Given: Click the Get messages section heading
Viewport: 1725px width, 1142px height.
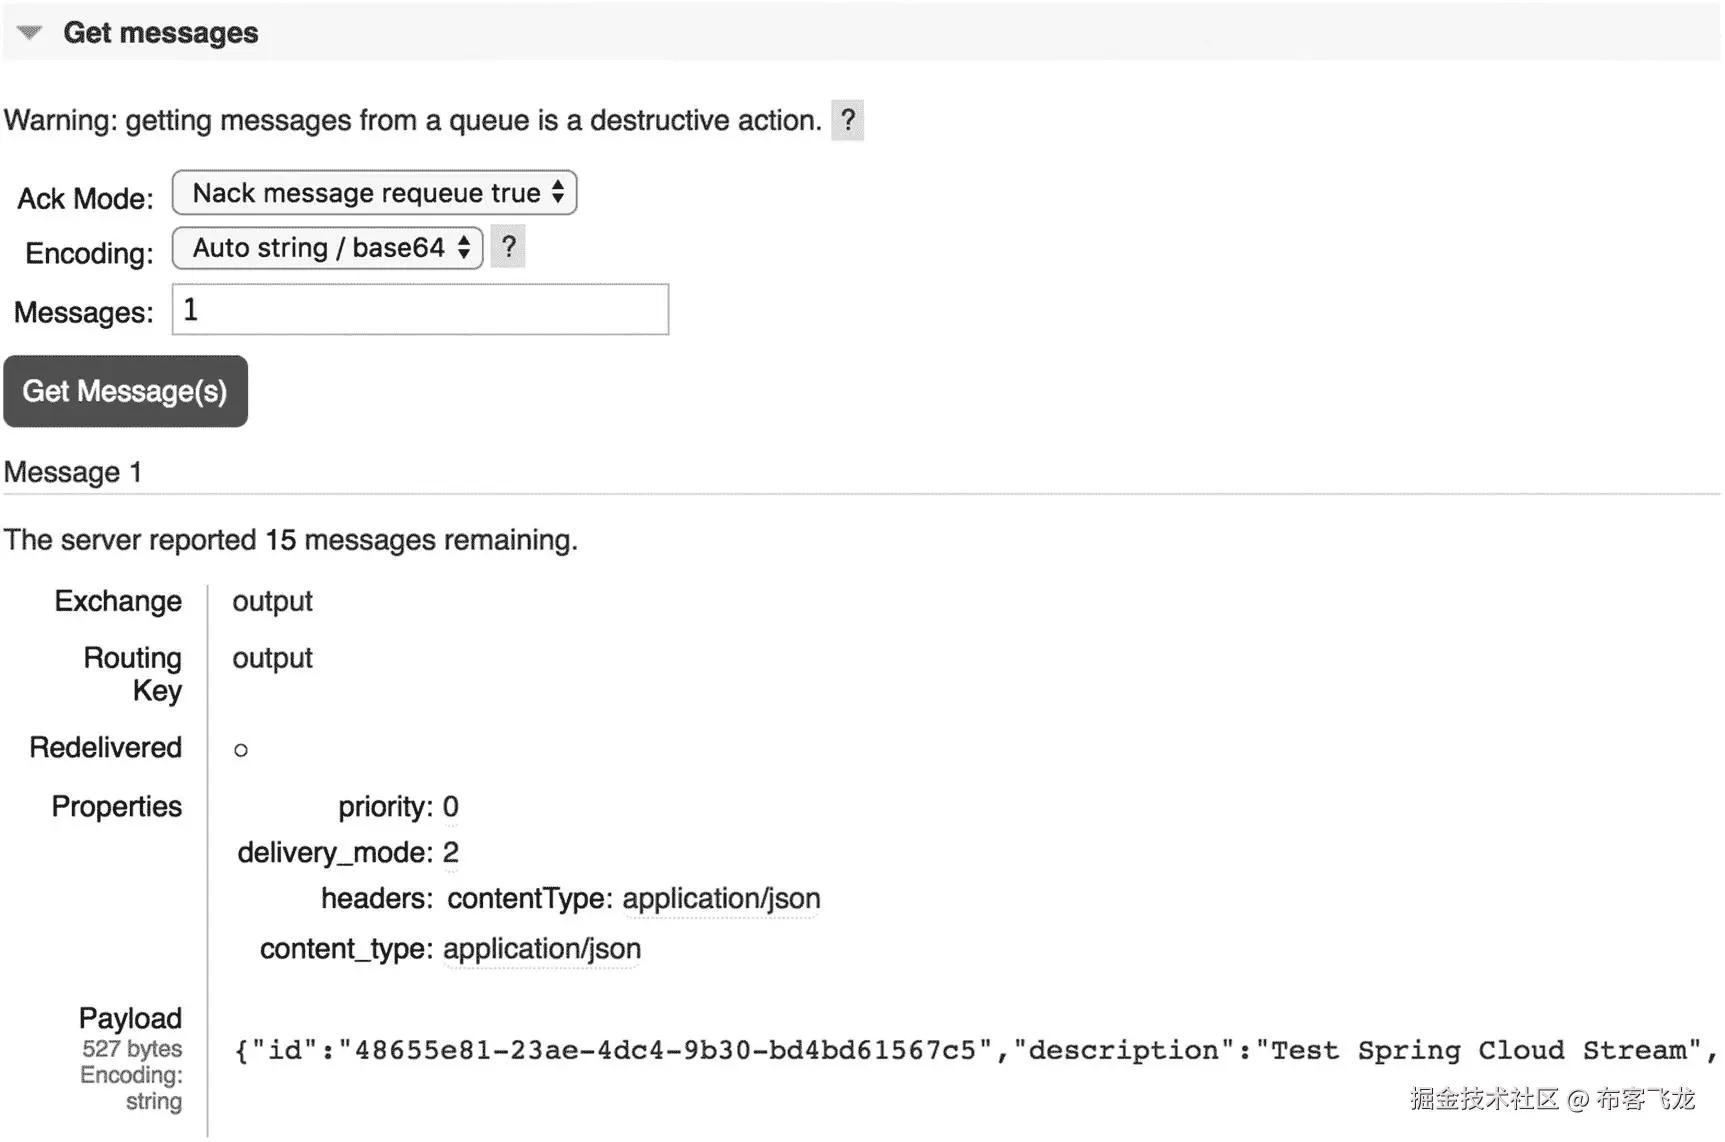Looking at the screenshot, I should tap(160, 33).
